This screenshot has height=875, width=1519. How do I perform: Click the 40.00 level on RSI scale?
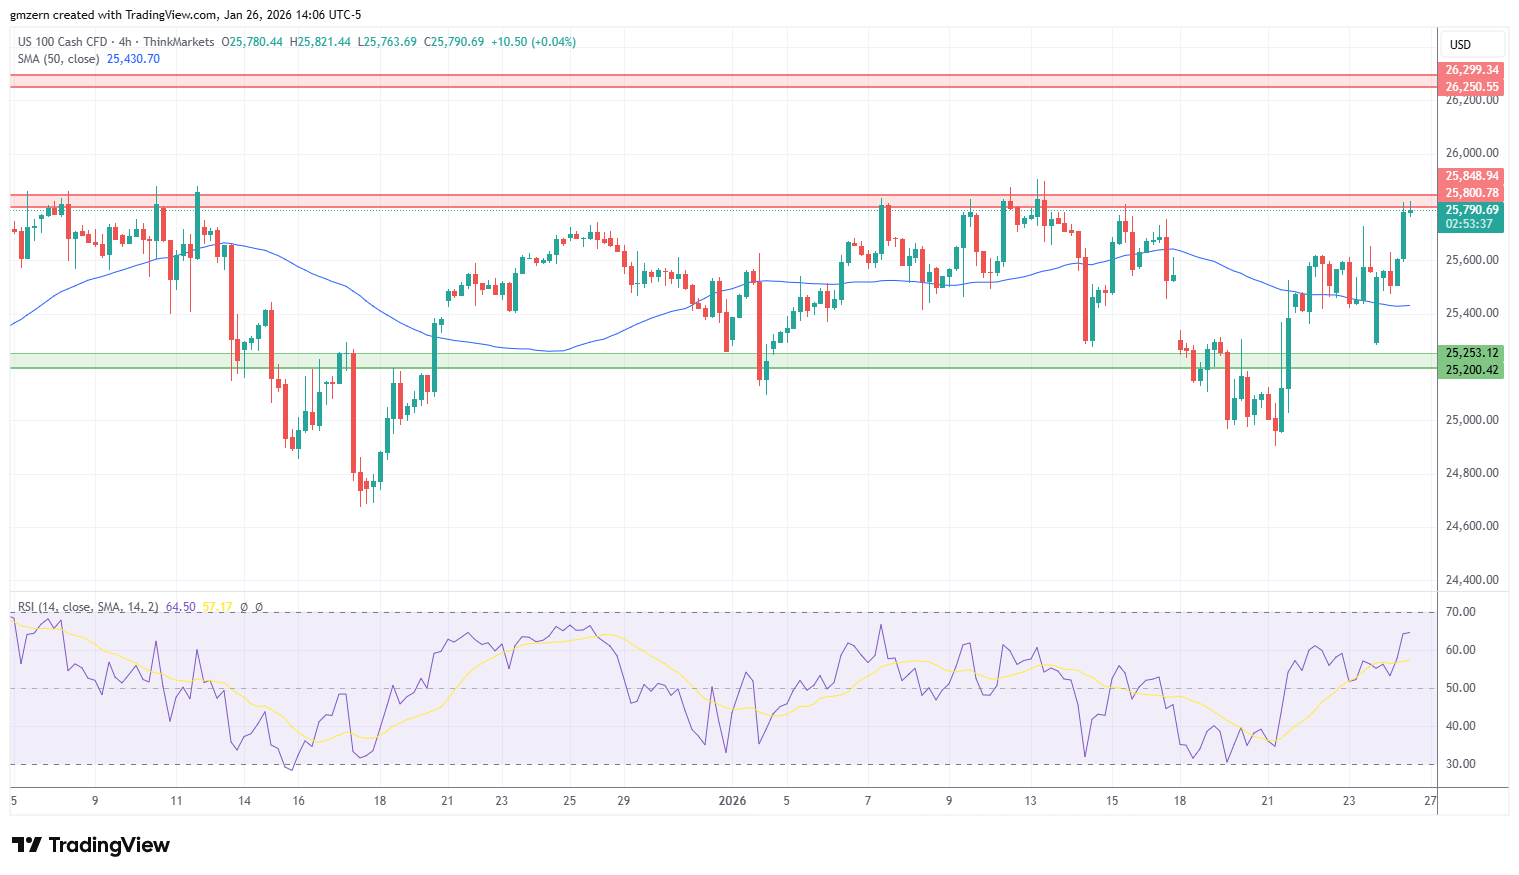click(x=1461, y=726)
